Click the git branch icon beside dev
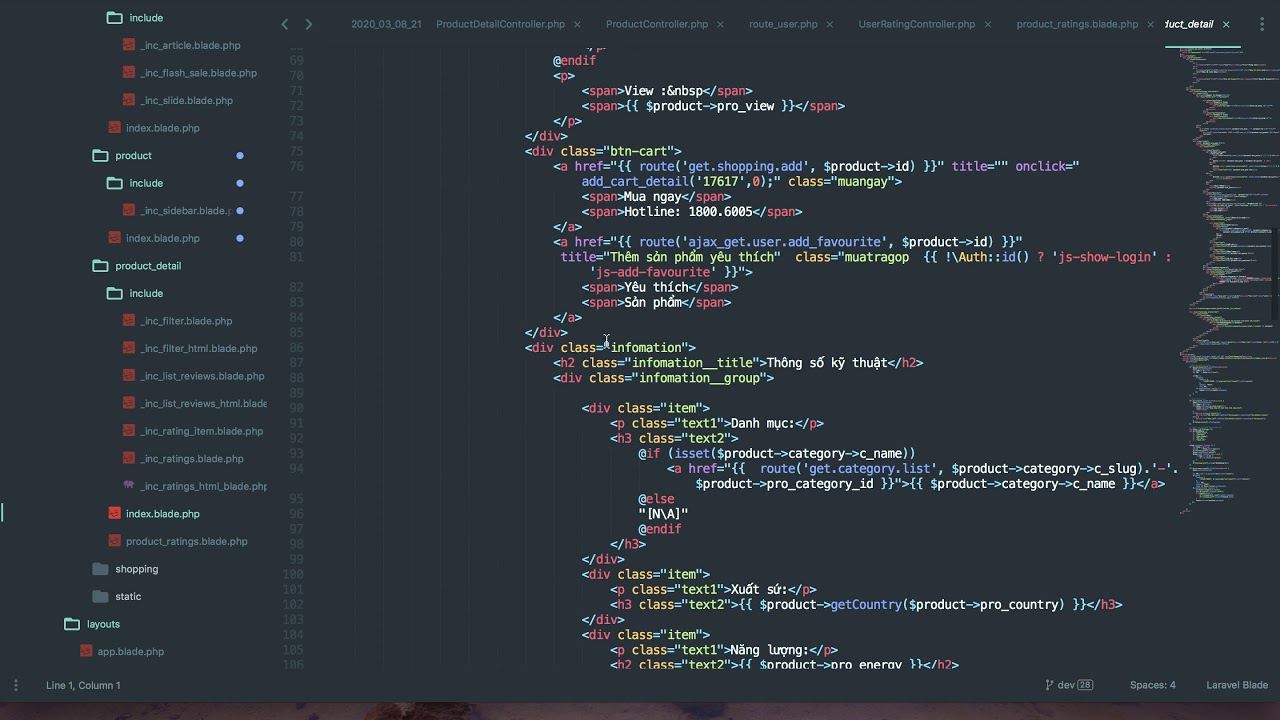 click(1049, 685)
